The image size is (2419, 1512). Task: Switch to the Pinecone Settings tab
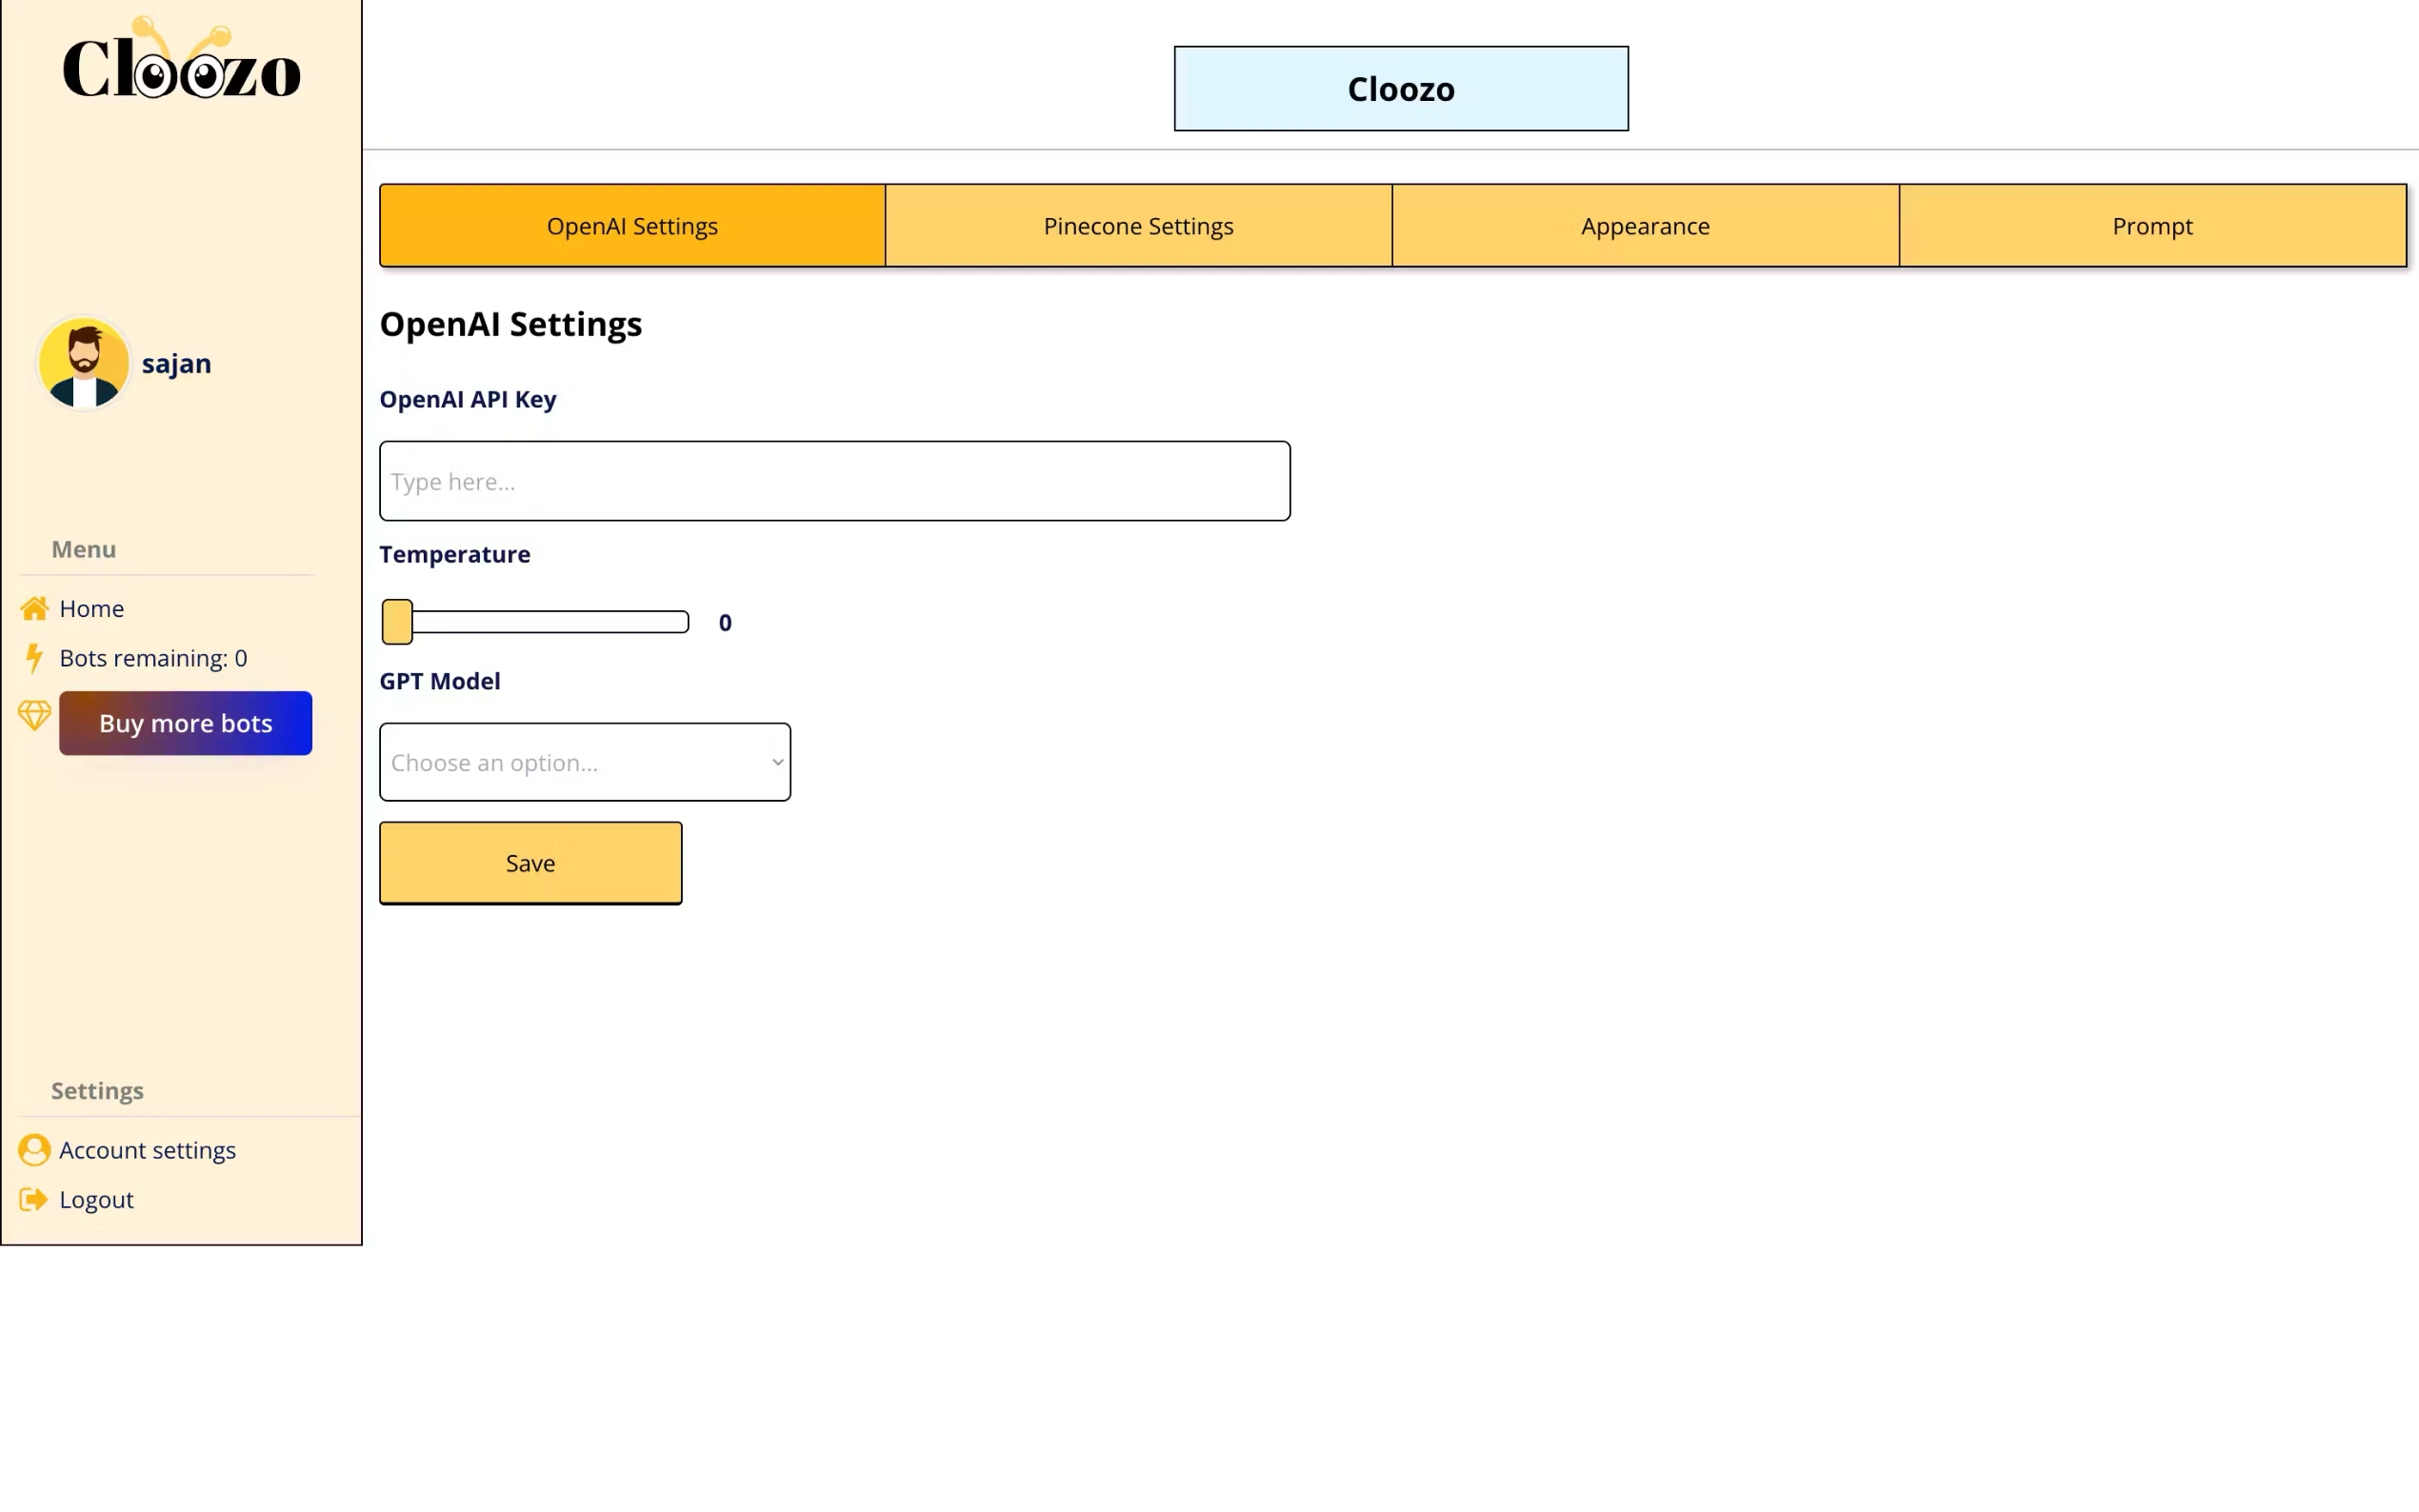[1138, 226]
